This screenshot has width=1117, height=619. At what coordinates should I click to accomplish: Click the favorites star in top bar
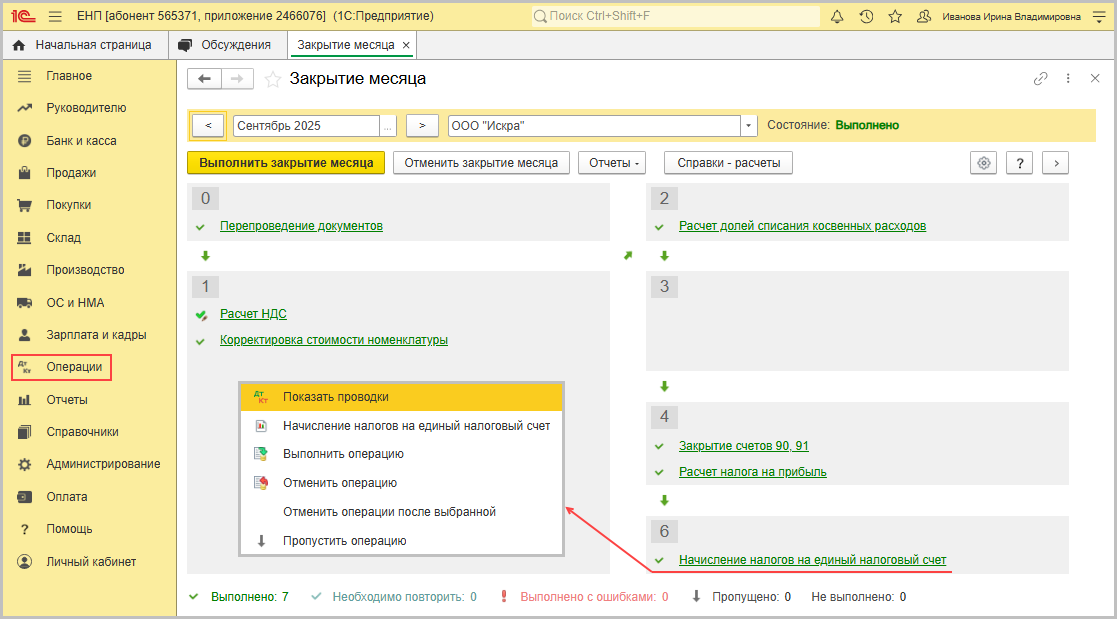(895, 17)
